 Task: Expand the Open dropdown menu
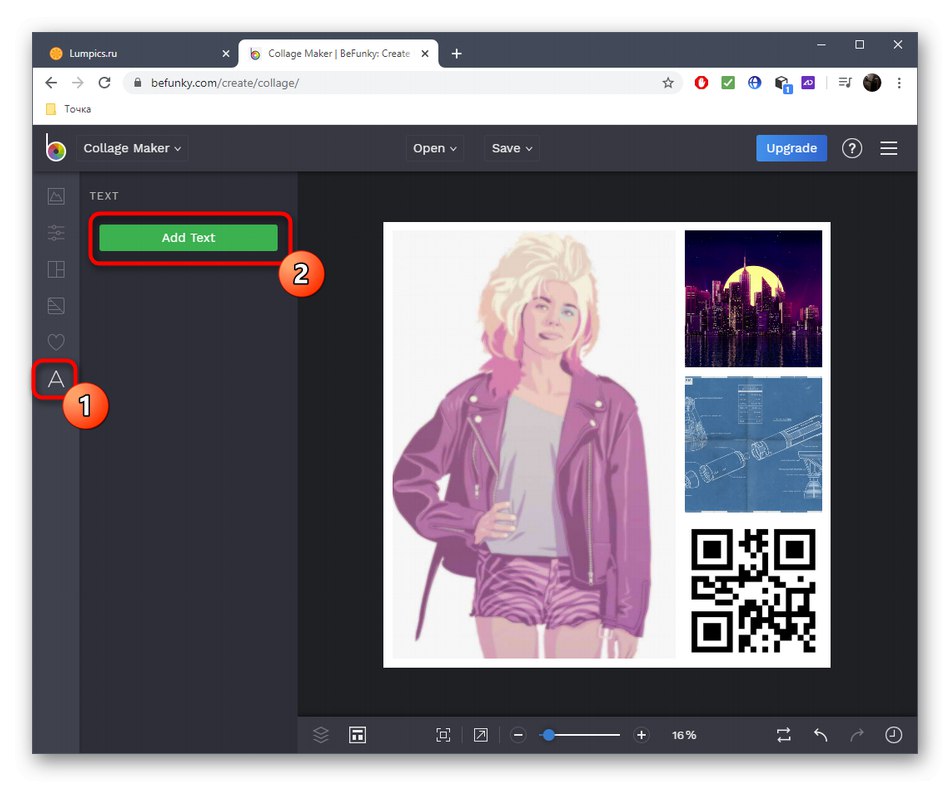434,148
